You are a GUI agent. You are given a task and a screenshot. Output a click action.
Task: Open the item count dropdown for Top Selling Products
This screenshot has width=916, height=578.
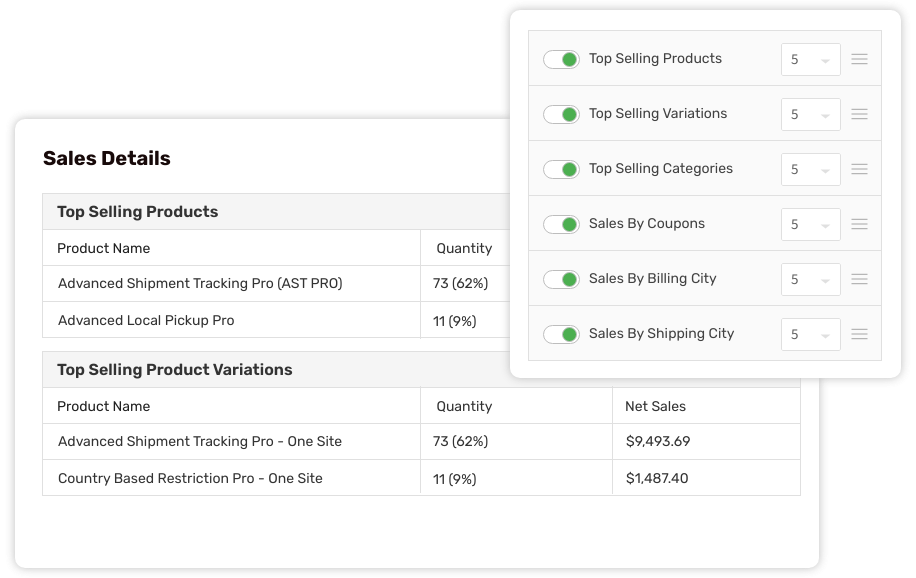pos(810,59)
